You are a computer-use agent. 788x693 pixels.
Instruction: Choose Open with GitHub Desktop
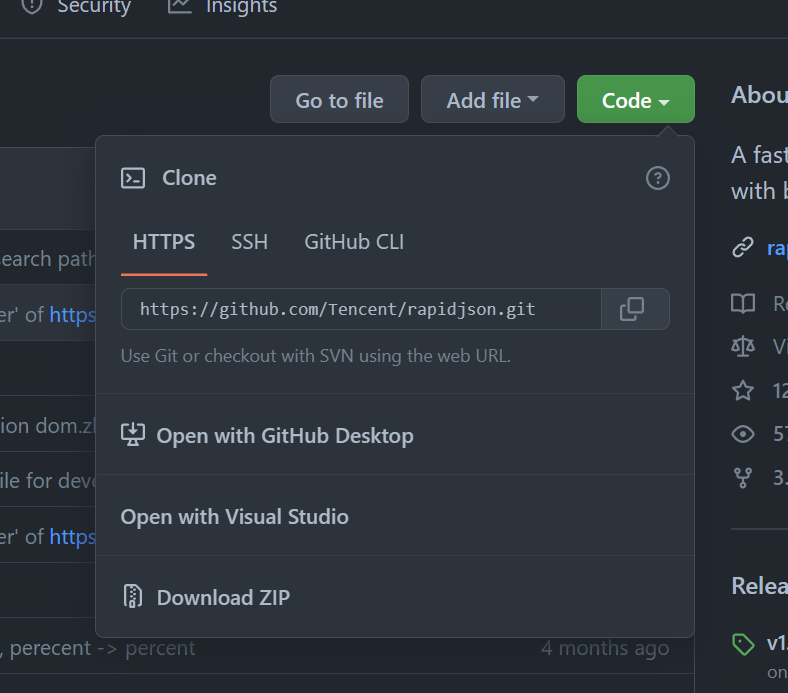coord(395,435)
